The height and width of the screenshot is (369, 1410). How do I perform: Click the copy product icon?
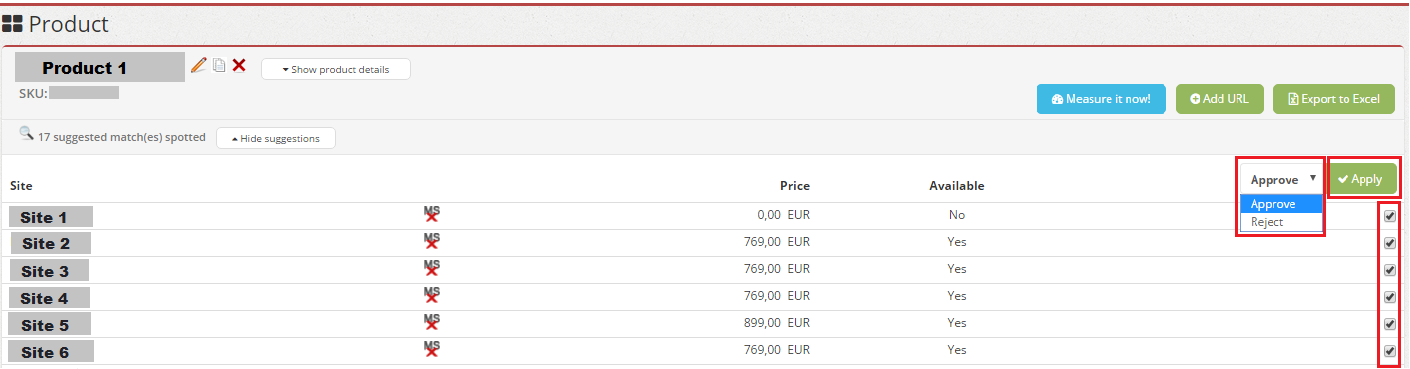point(219,65)
